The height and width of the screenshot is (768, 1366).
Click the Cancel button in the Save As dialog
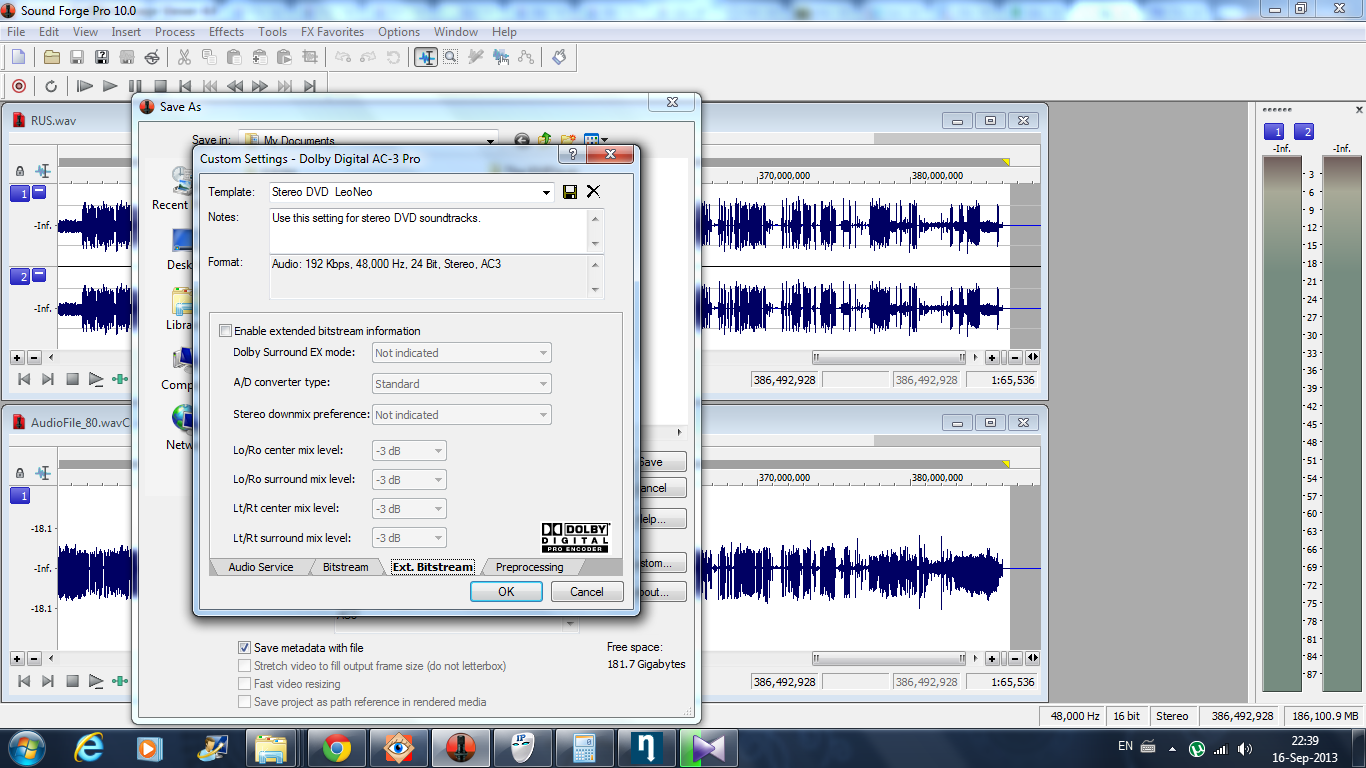click(x=661, y=488)
